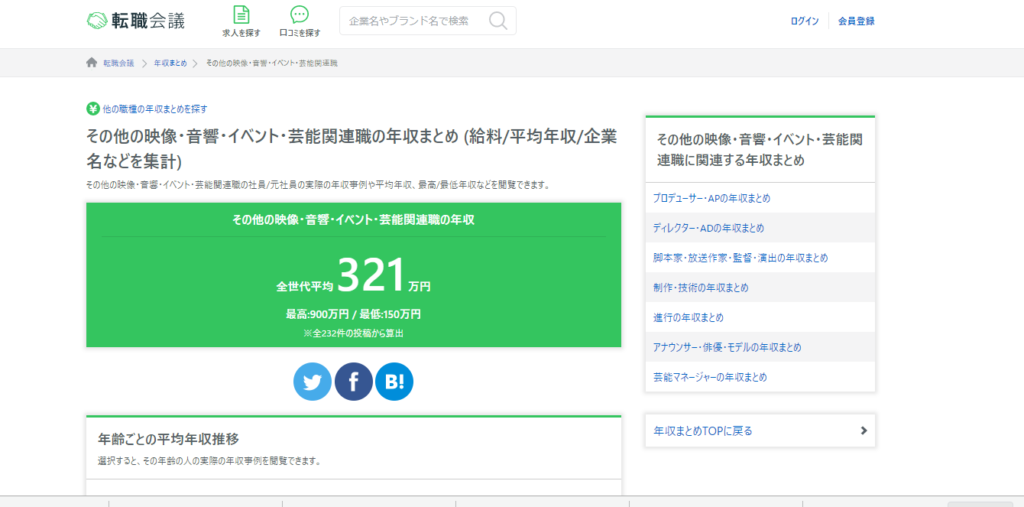Open 求人を探す document icon
The width and height of the screenshot is (1024, 507).
[241, 14]
